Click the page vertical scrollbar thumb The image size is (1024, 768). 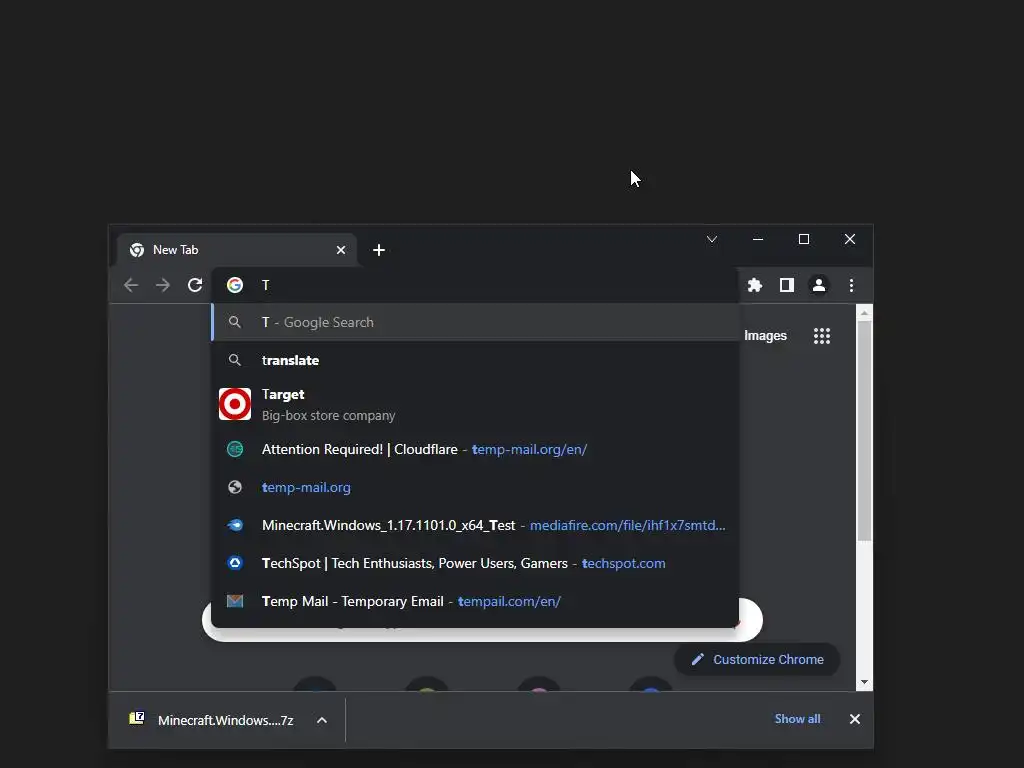click(864, 431)
